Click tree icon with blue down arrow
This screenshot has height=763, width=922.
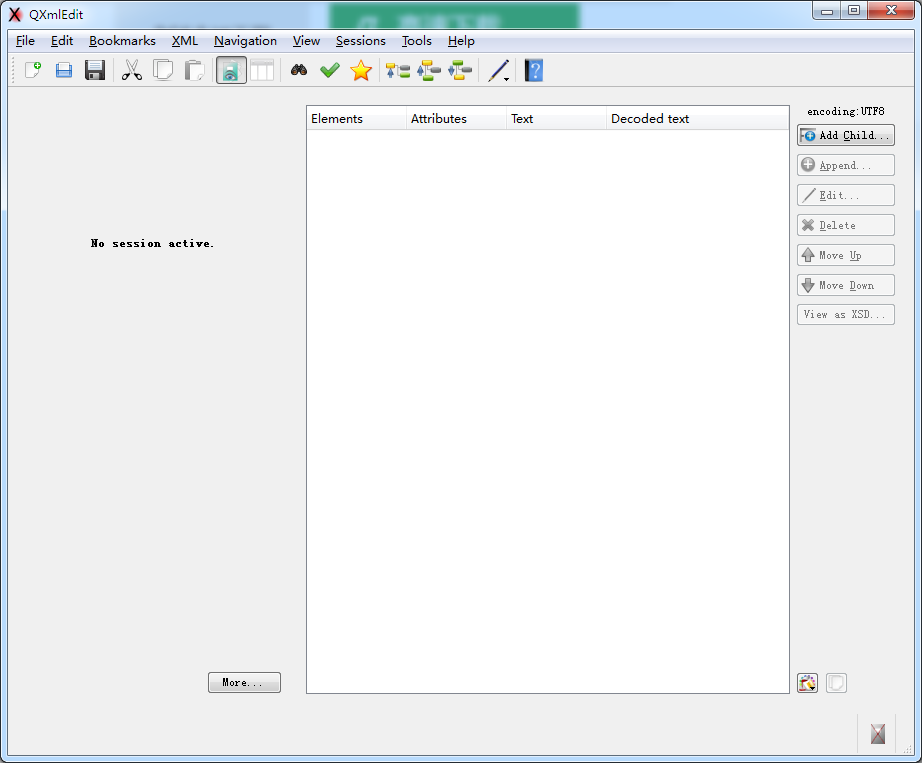[460, 71]
